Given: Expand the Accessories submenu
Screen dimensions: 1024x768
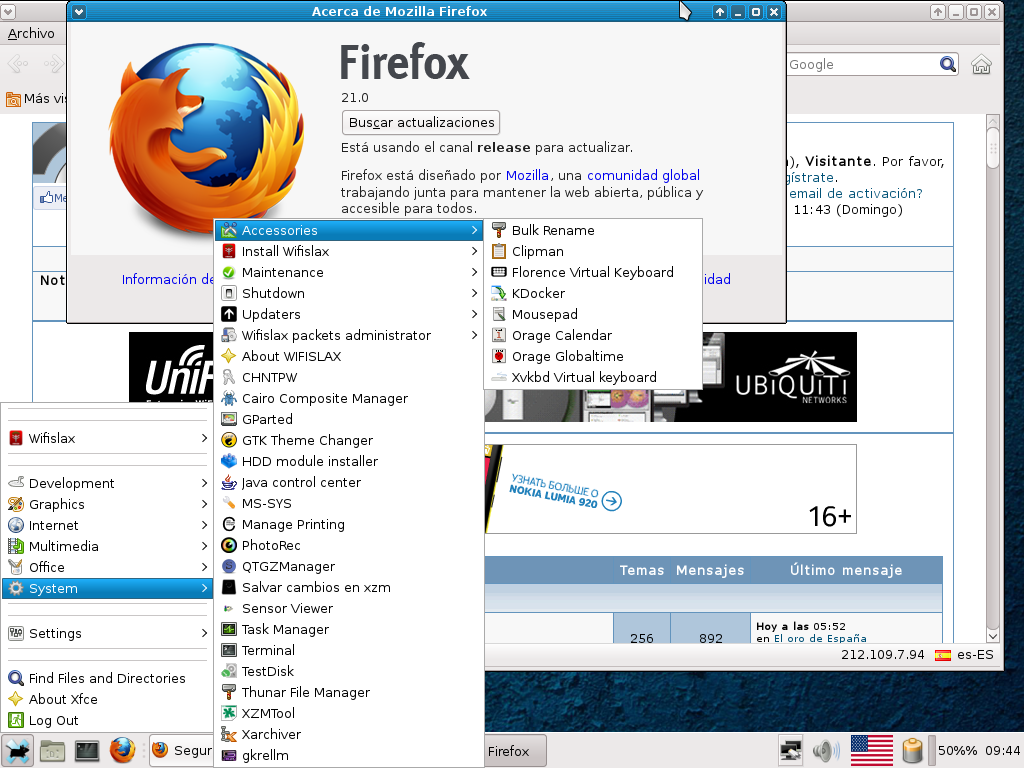Looking at the screenshot, I should [349, 230].
